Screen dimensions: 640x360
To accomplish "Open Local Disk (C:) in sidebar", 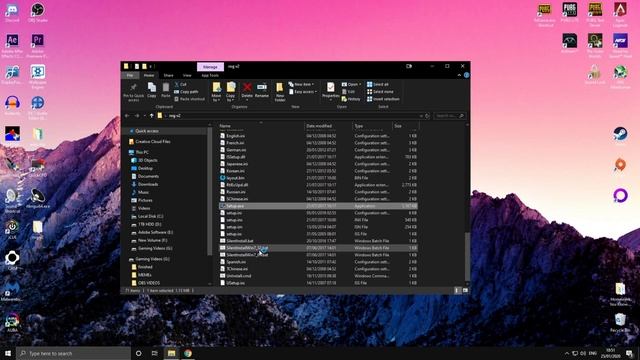I will click(x=147, y=216).
